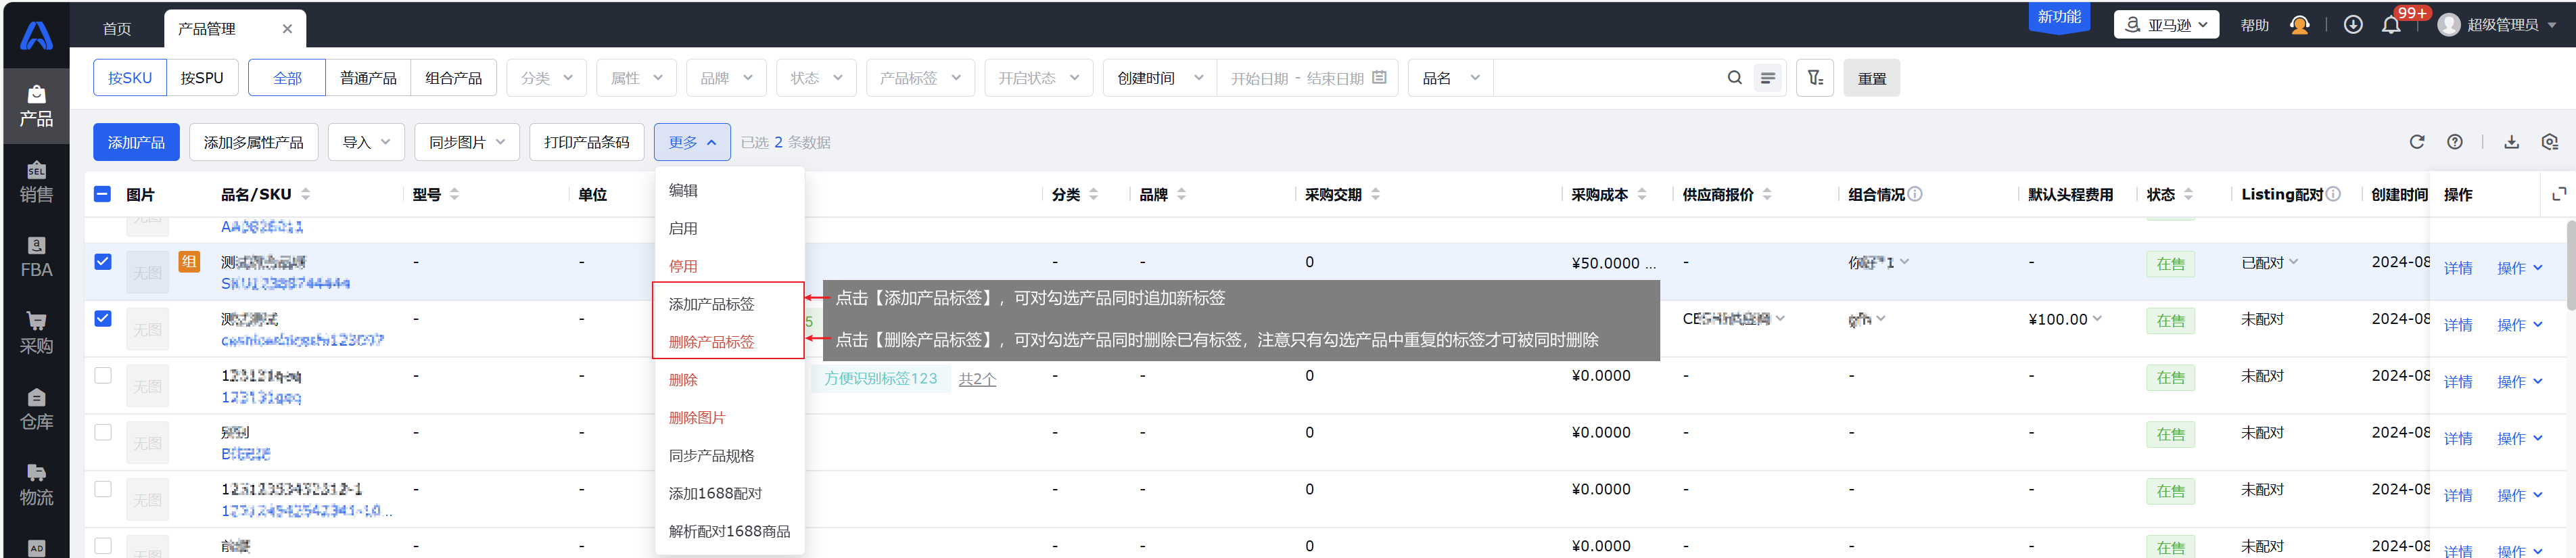Select 按SPU view toggle
This screenshot has height=558, width=2576.
(202, 78)
